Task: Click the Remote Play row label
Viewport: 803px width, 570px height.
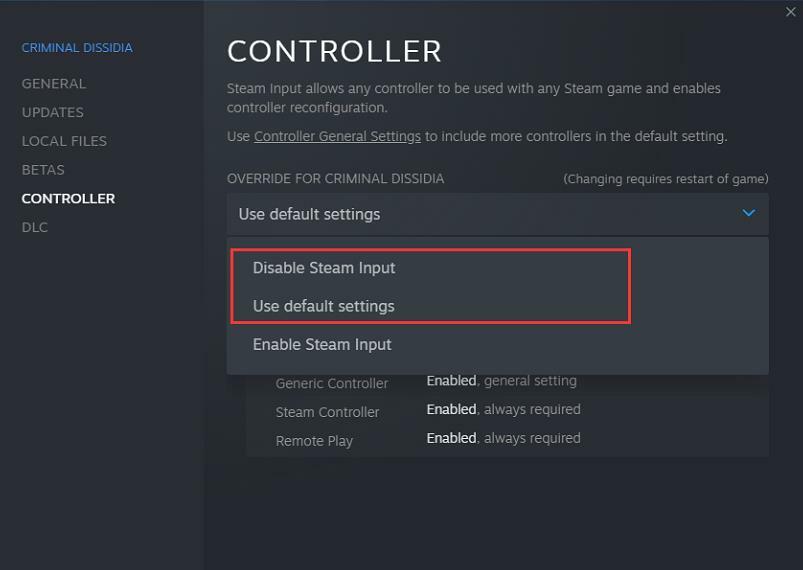Action: tap(314, 441)
